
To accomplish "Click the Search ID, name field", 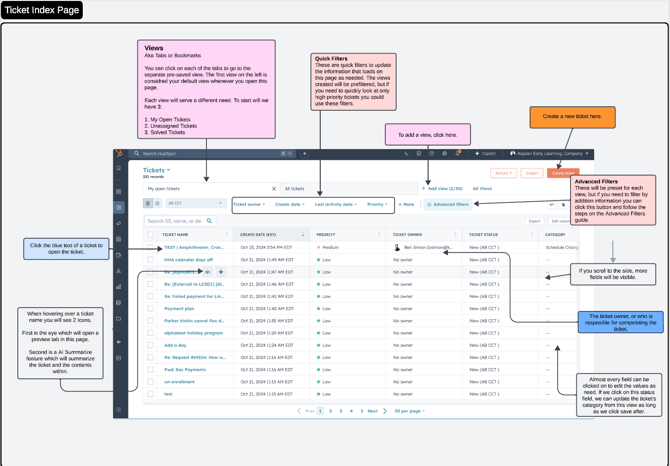I will point(175,221).
